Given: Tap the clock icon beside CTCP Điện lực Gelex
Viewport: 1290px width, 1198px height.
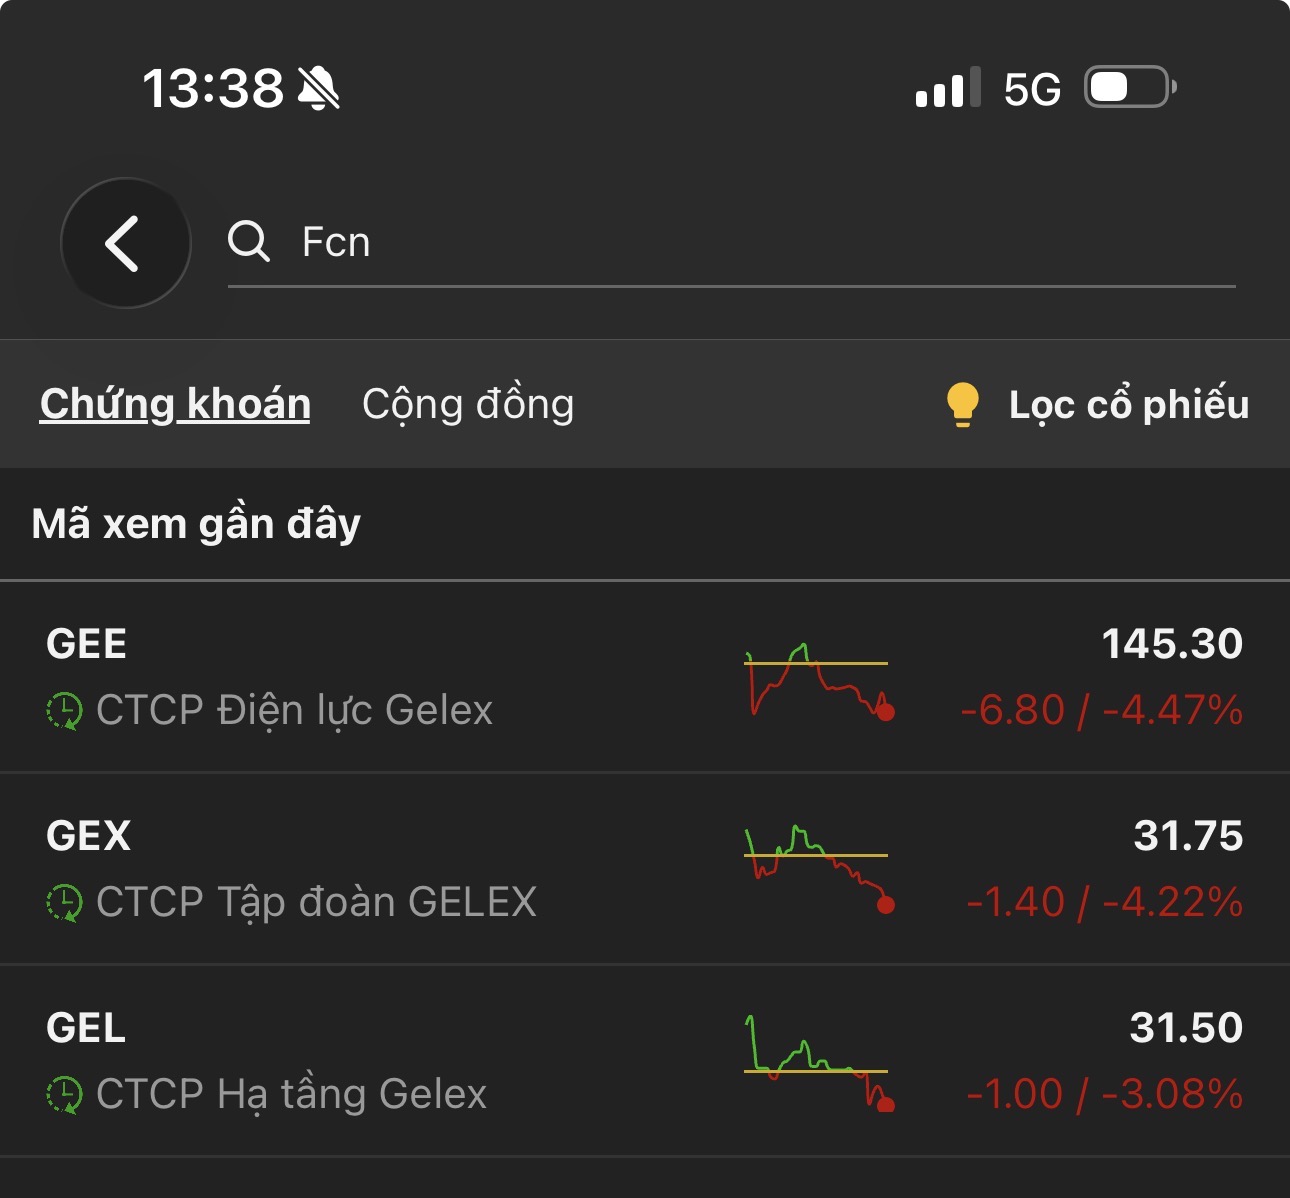Looking at the screenshot, I should (x=65, y=711).
